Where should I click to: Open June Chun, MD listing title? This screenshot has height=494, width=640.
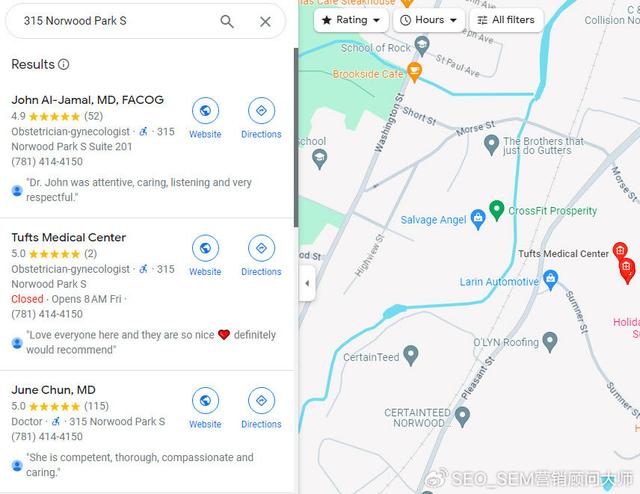[53, 390]
